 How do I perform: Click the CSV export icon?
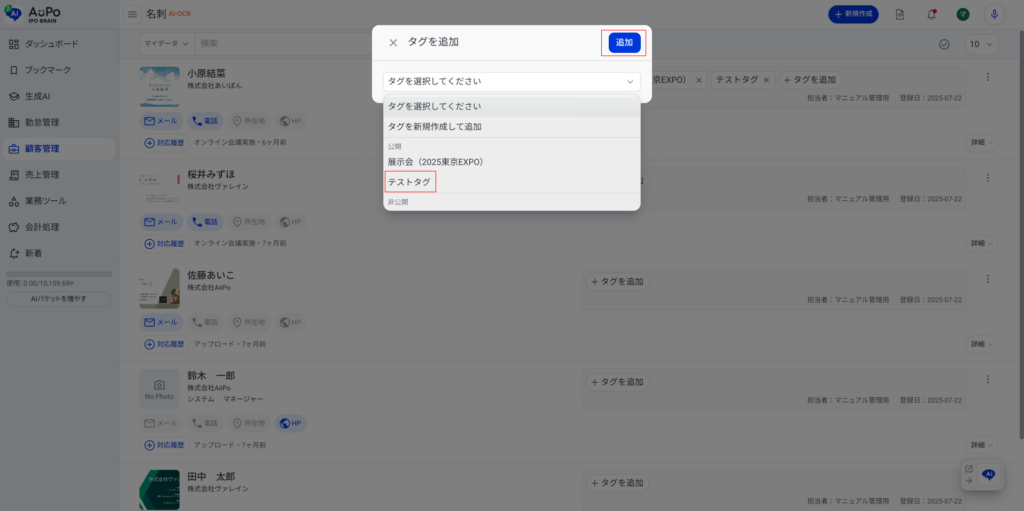[900, 15]
